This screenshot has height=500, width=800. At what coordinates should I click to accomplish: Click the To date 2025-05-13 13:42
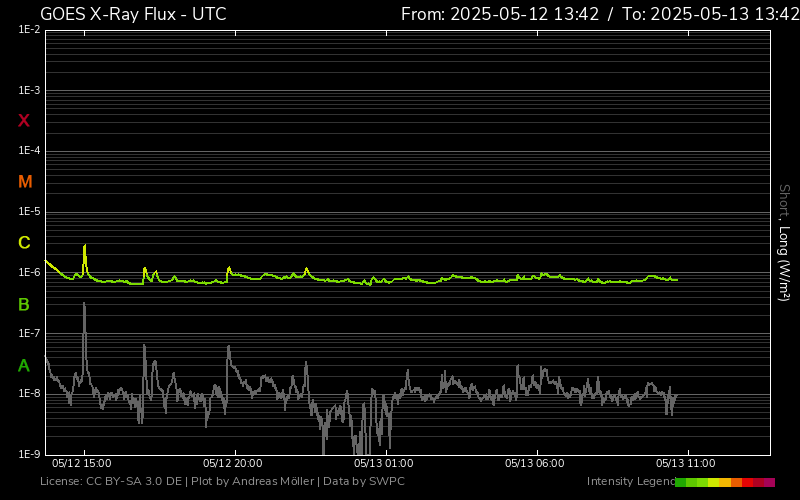point(709,14)
